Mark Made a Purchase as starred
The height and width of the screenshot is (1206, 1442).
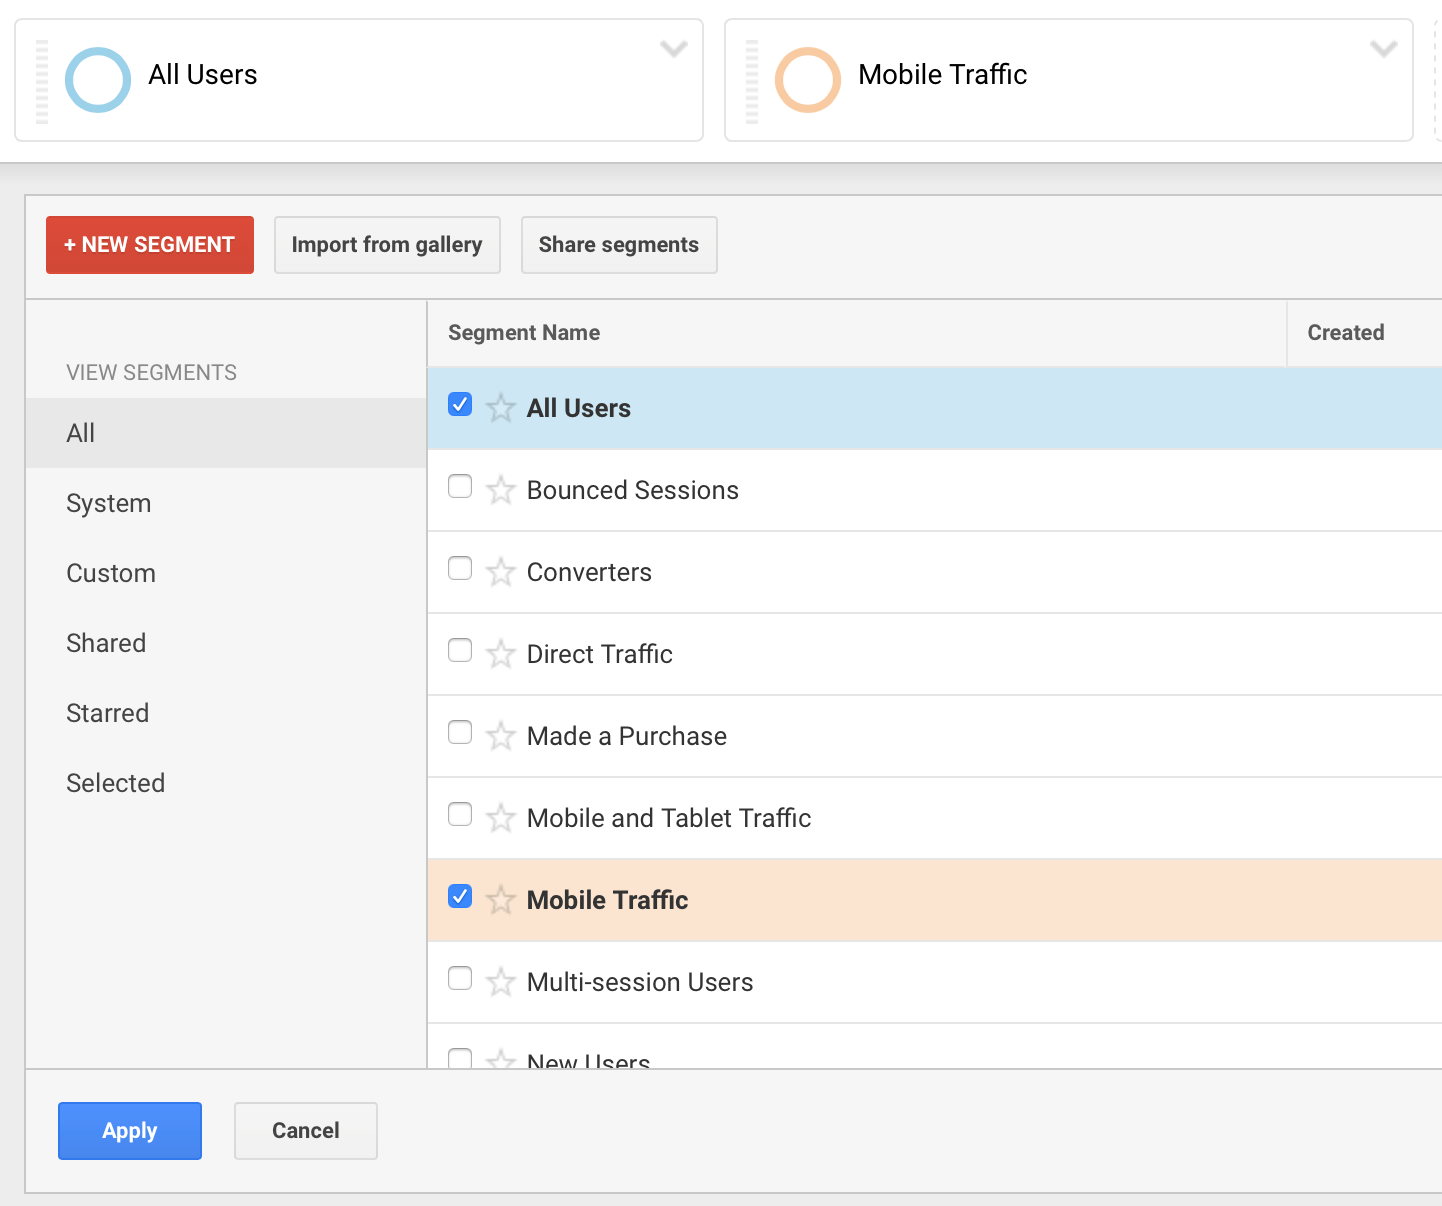point(500,736)
